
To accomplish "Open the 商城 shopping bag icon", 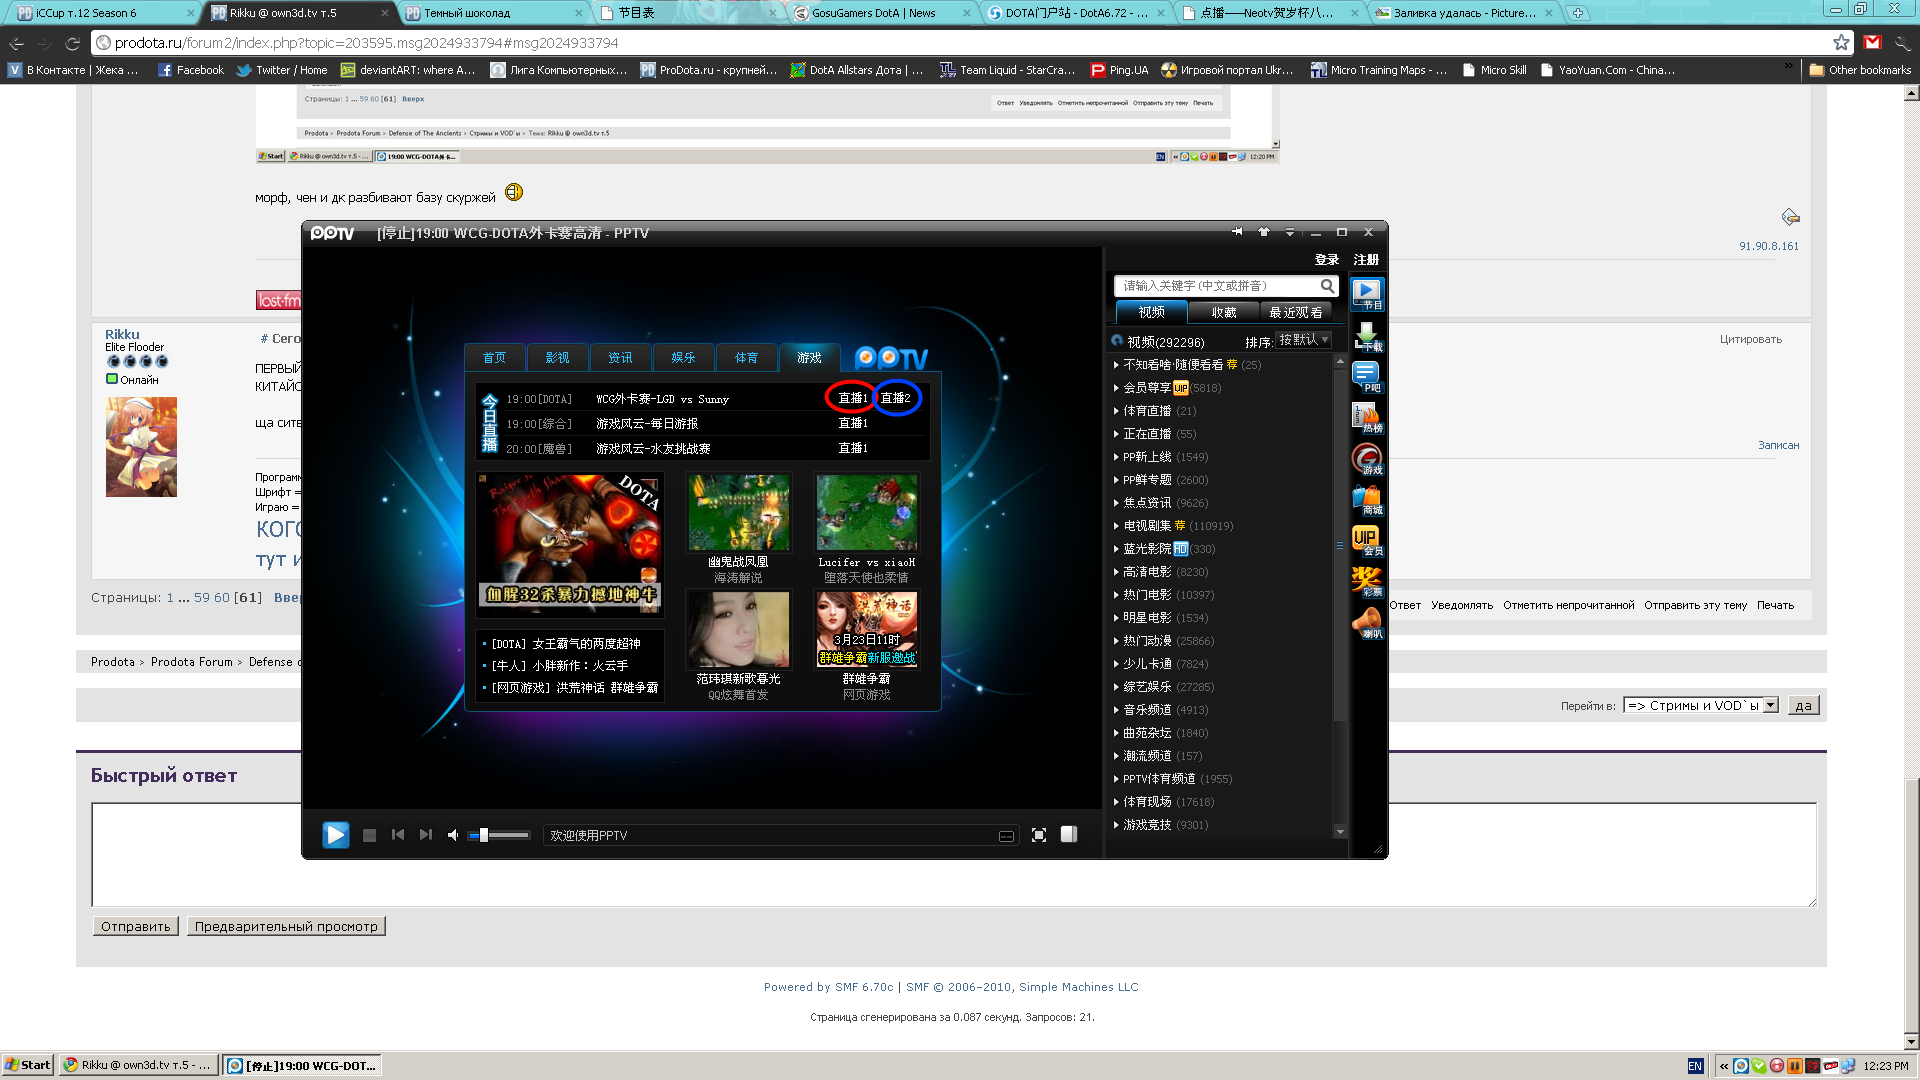I will coord(1367,500).
